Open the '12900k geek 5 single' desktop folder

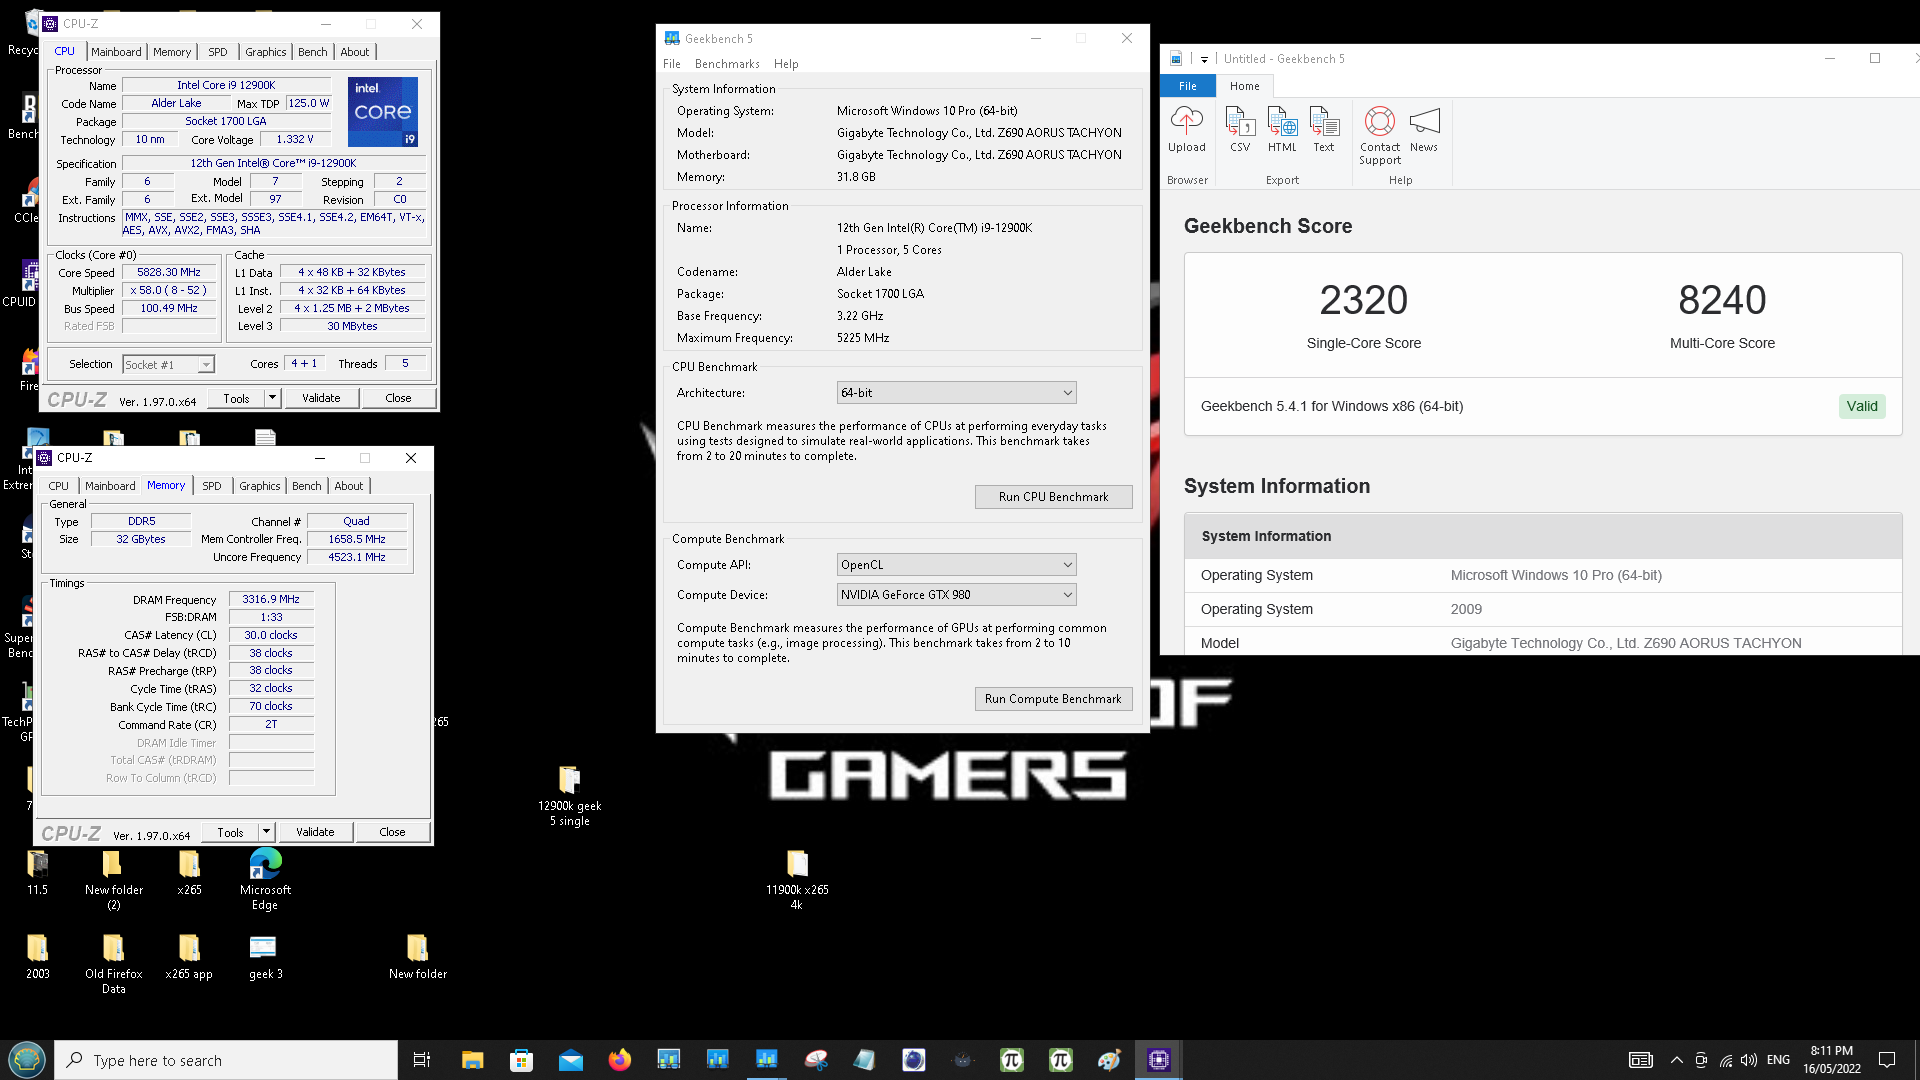pyautogui.click(x=570, y=796)
